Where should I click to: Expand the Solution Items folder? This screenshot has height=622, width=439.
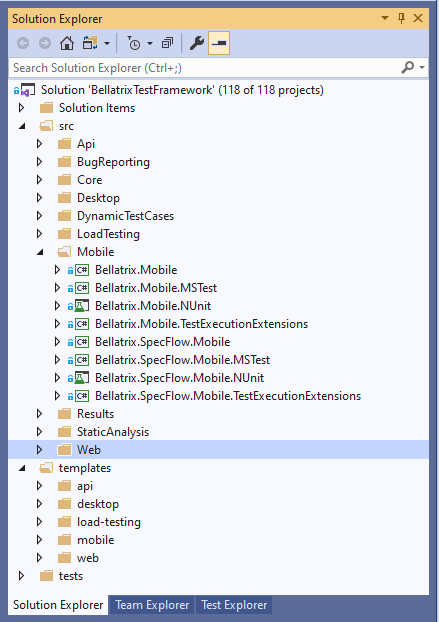pyautogui.click(x=22, y=108)
